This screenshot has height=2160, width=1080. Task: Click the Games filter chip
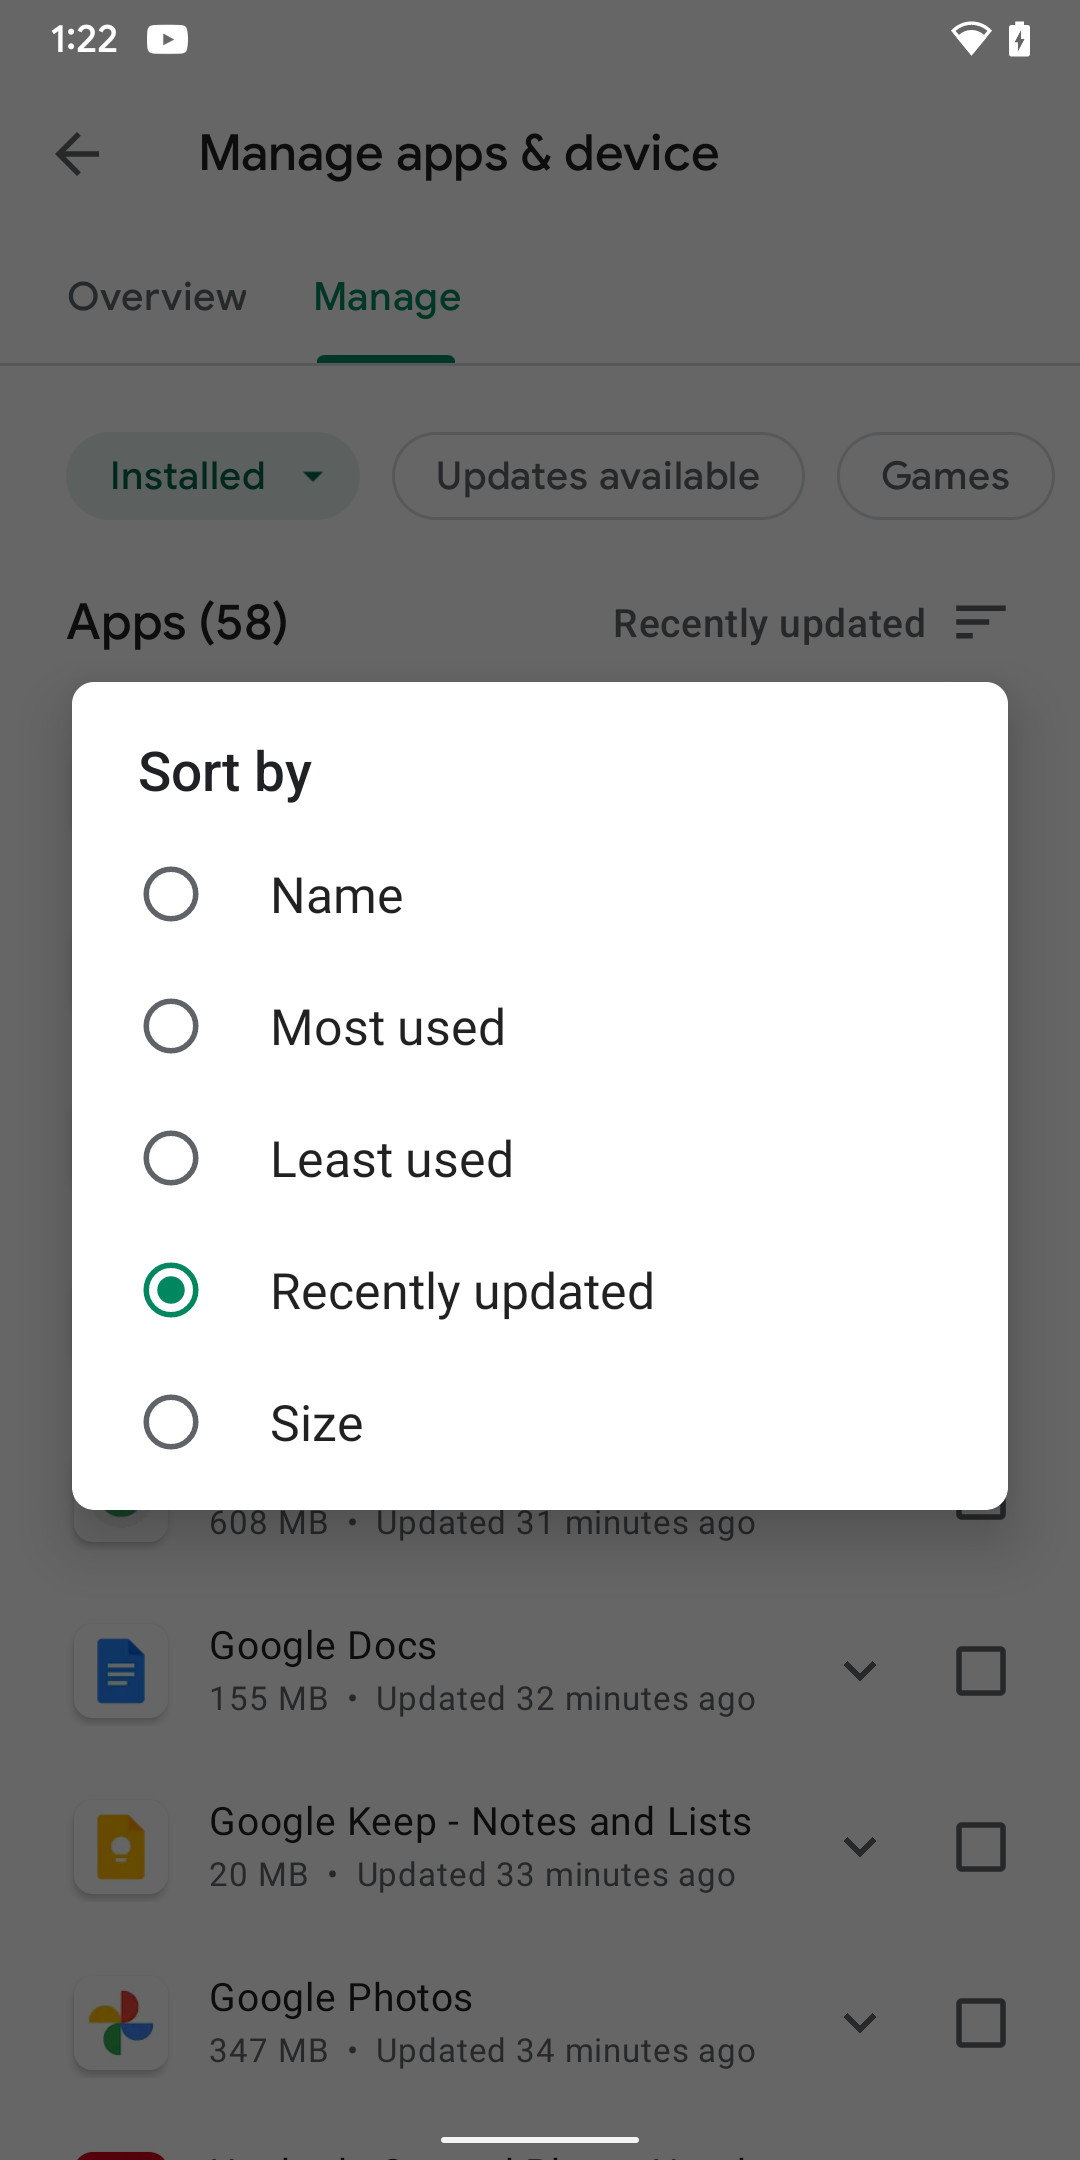pos(944,476)
